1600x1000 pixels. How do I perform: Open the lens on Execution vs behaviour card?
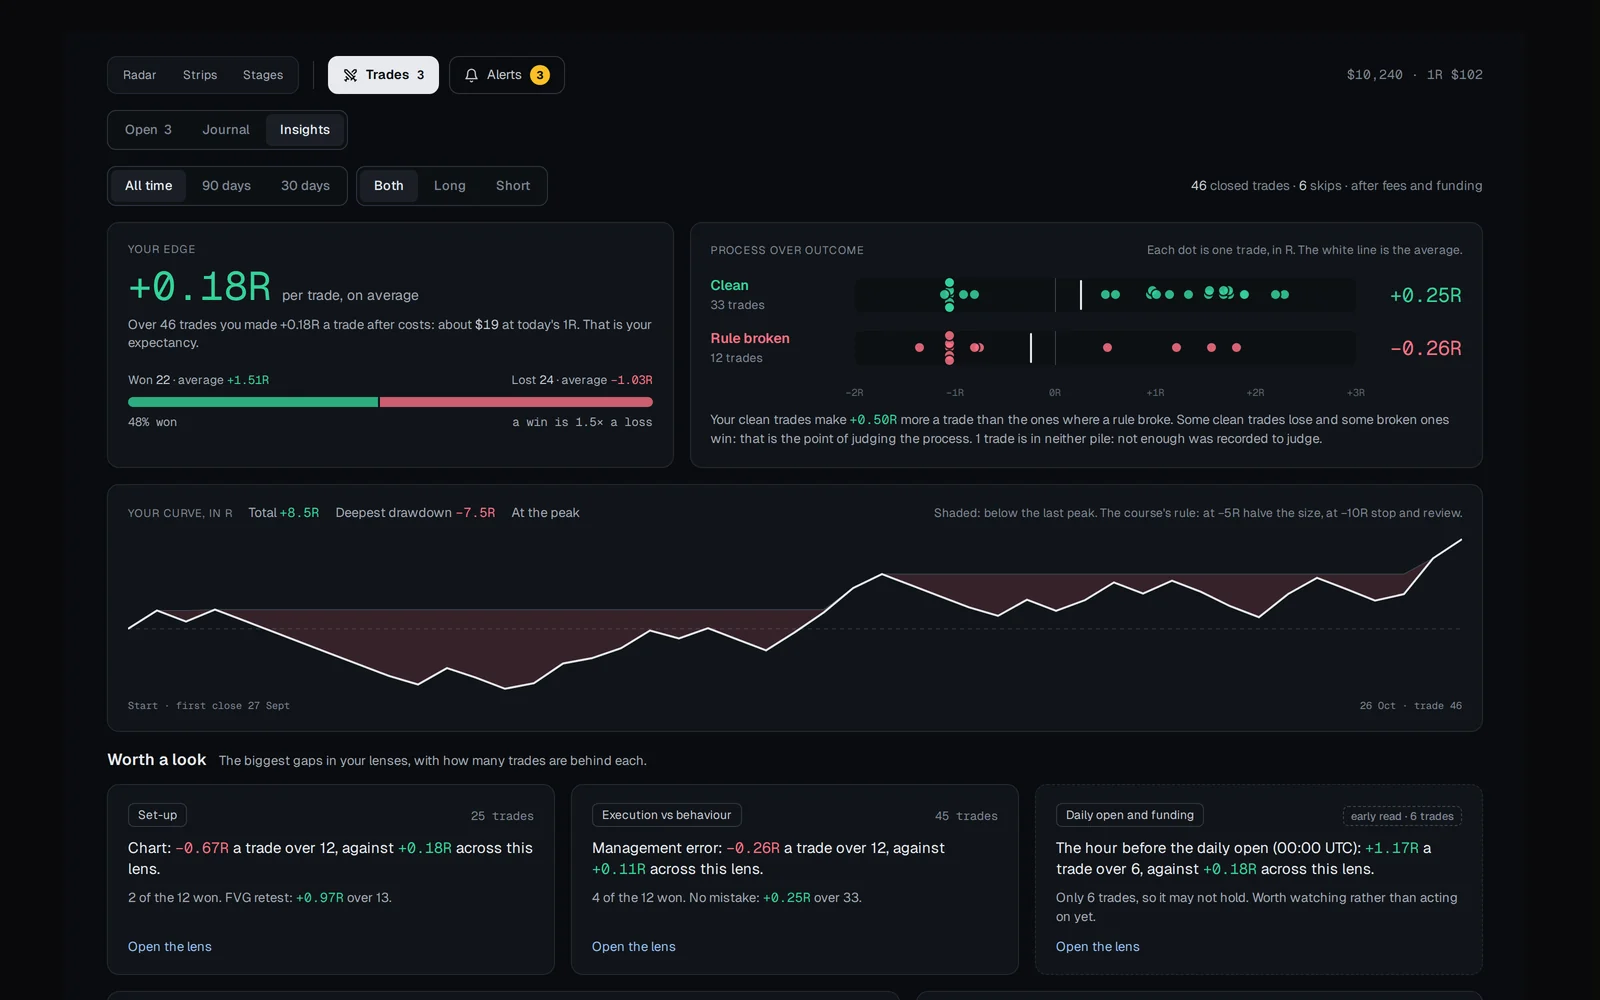click(634, 947)
